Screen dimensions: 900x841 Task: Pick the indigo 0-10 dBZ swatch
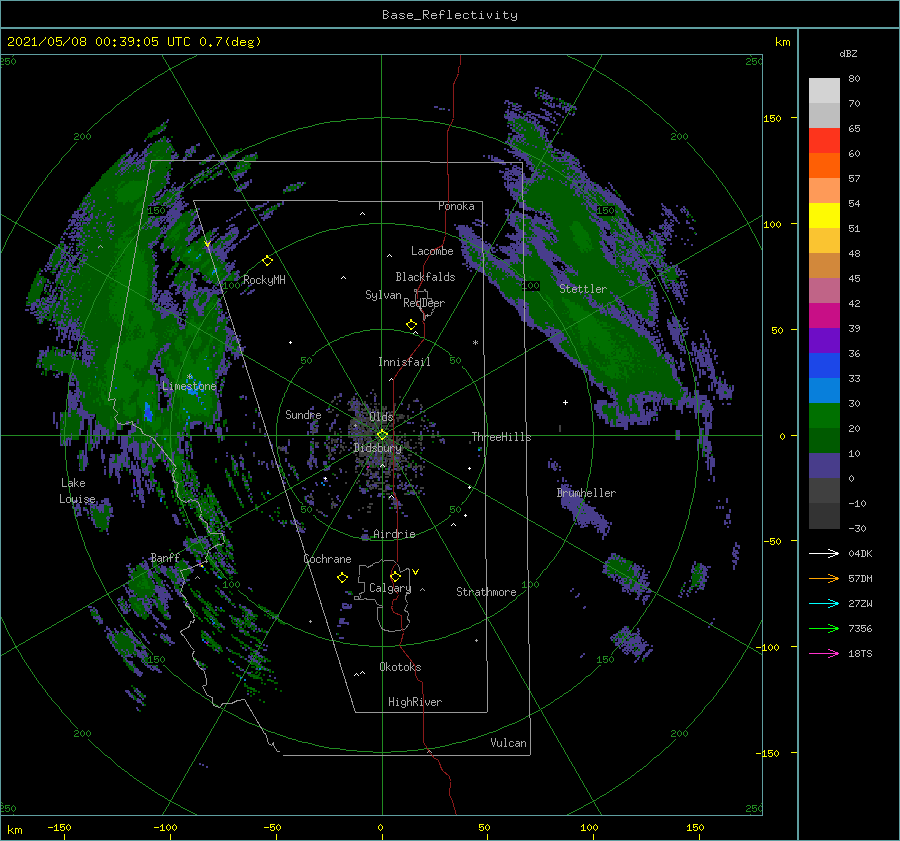[824, 466]
